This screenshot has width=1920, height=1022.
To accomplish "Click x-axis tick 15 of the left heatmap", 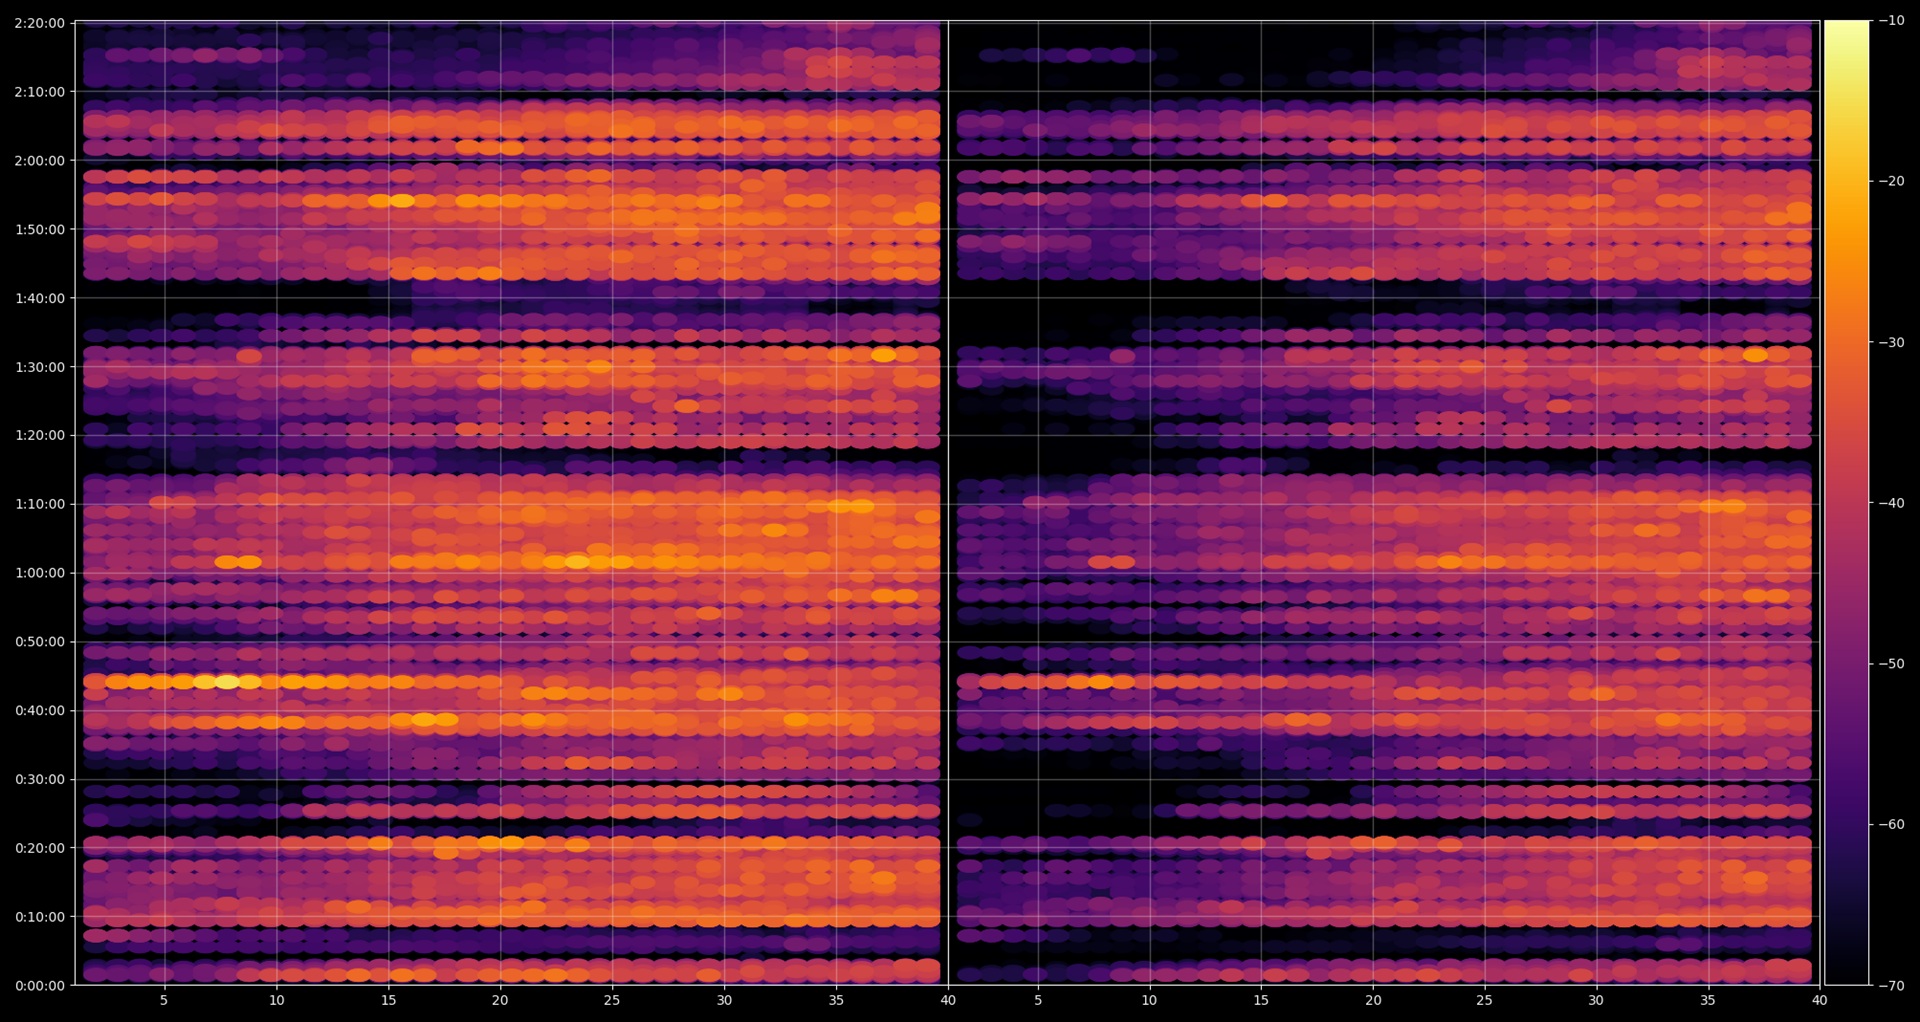I will coord(388,1000).
